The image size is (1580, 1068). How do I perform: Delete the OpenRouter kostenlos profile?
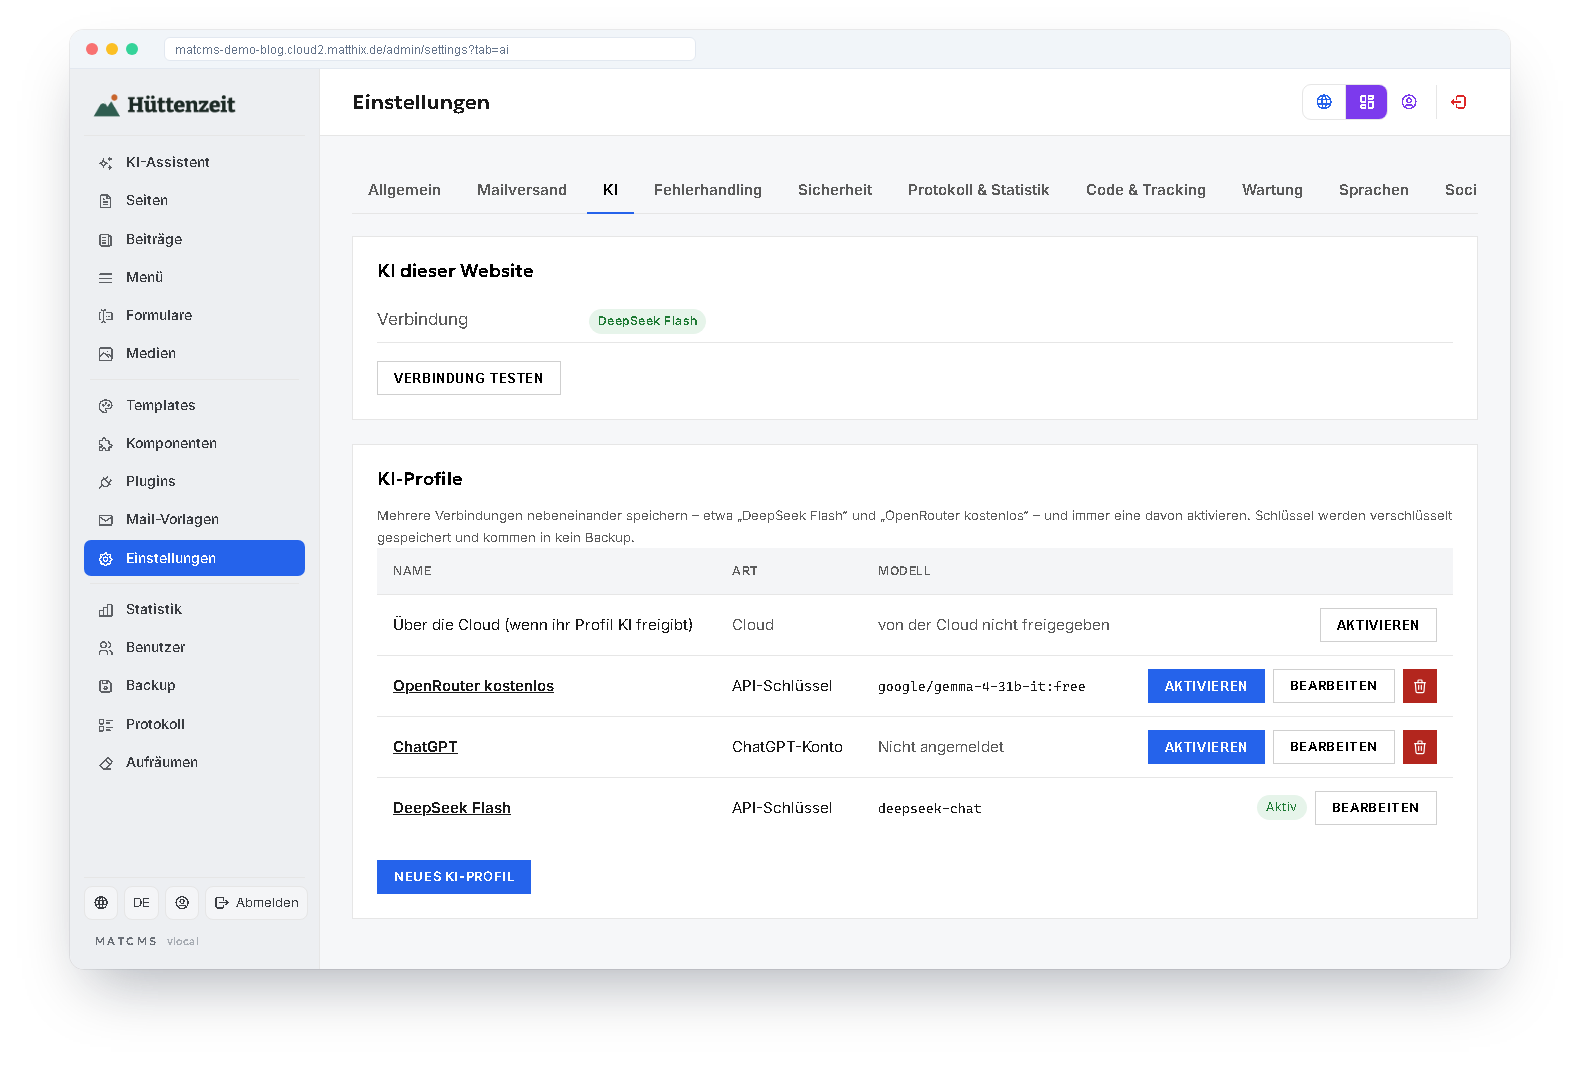(1420, 686)
